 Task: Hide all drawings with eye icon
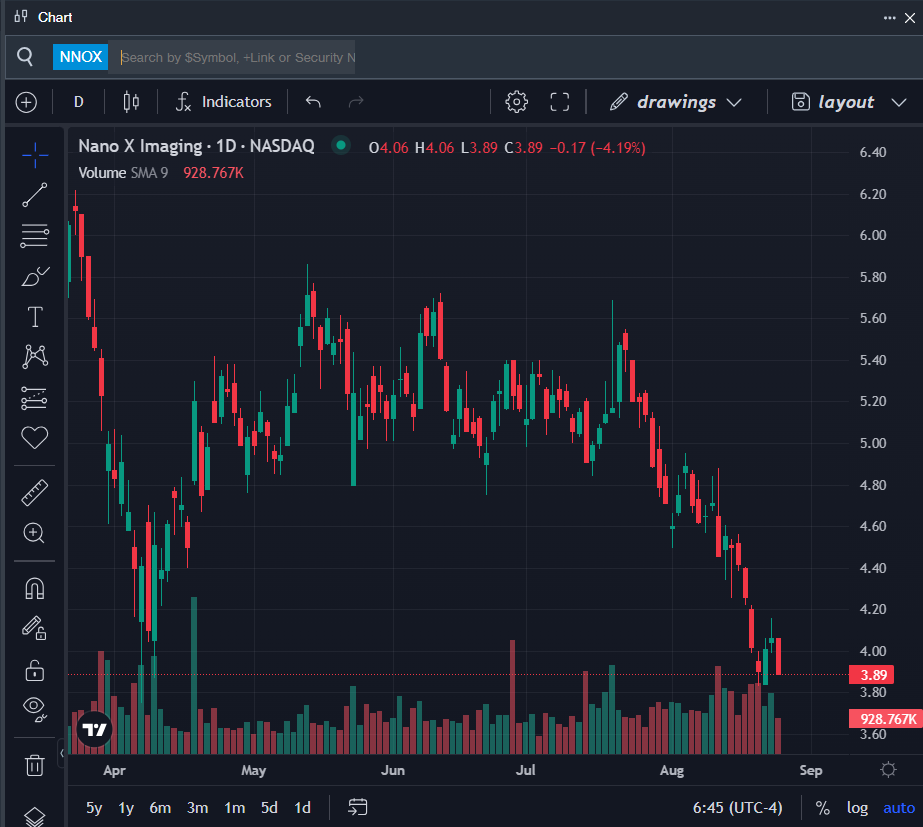[34, 709]
